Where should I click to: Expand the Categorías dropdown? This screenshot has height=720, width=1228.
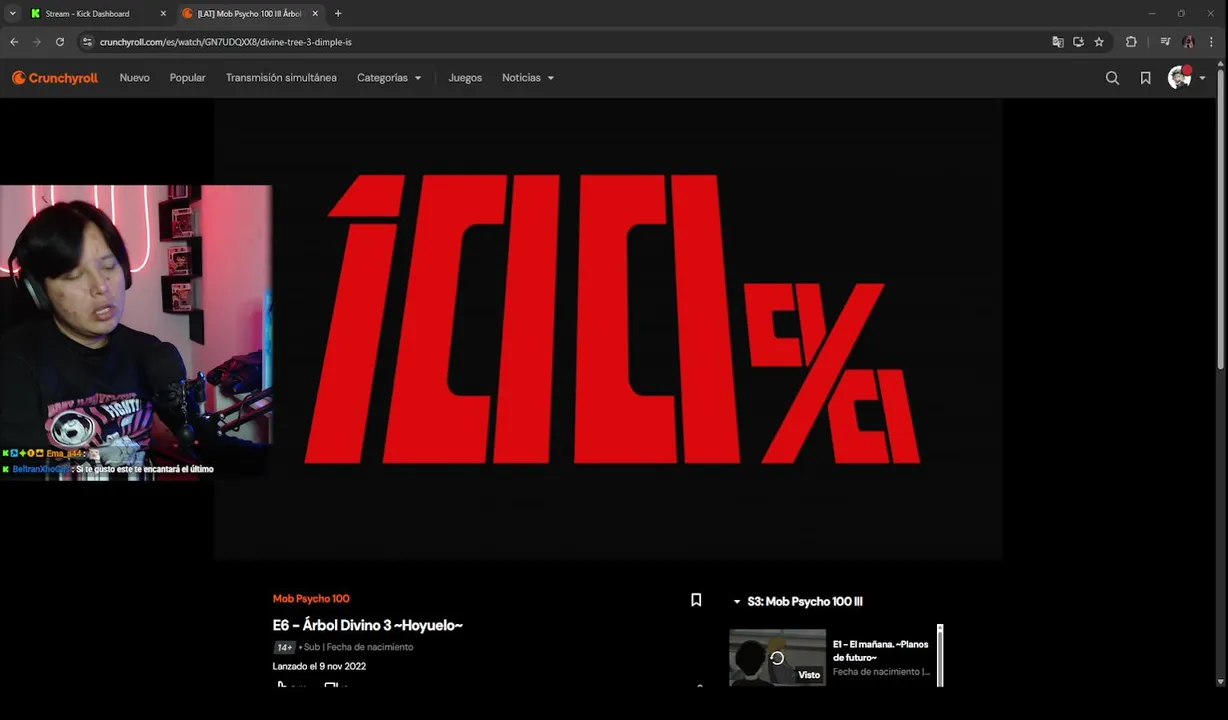(x=389, y=78)
